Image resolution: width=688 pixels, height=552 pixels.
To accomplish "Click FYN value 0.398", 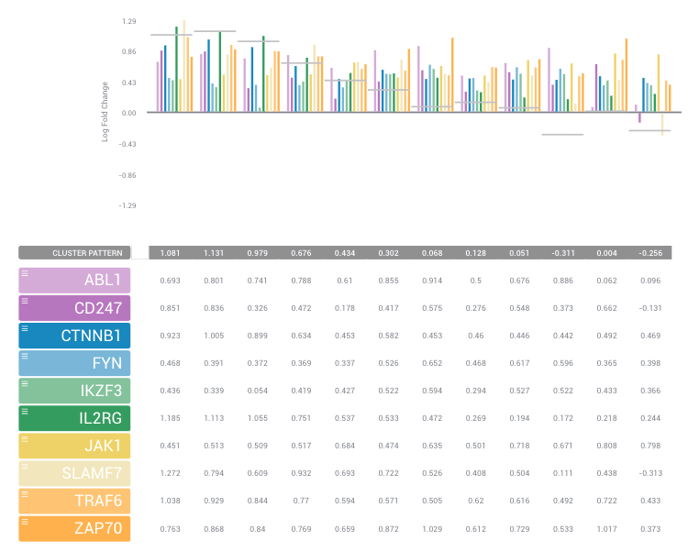I will click(650, 363).
